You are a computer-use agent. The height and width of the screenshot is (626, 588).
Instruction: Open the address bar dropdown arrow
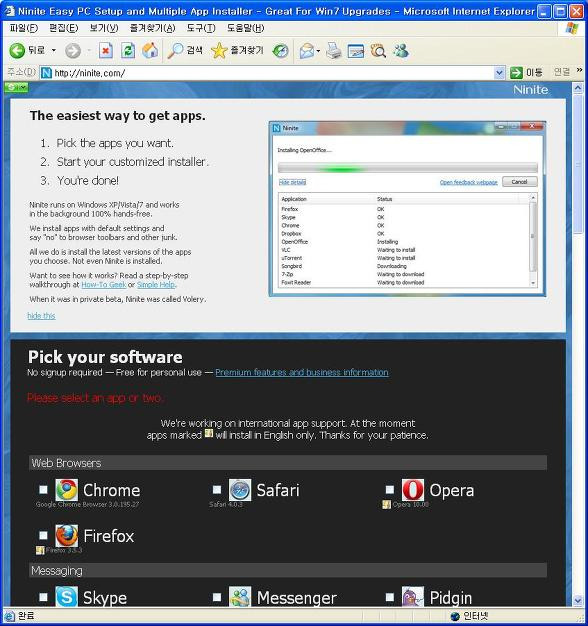499,73
